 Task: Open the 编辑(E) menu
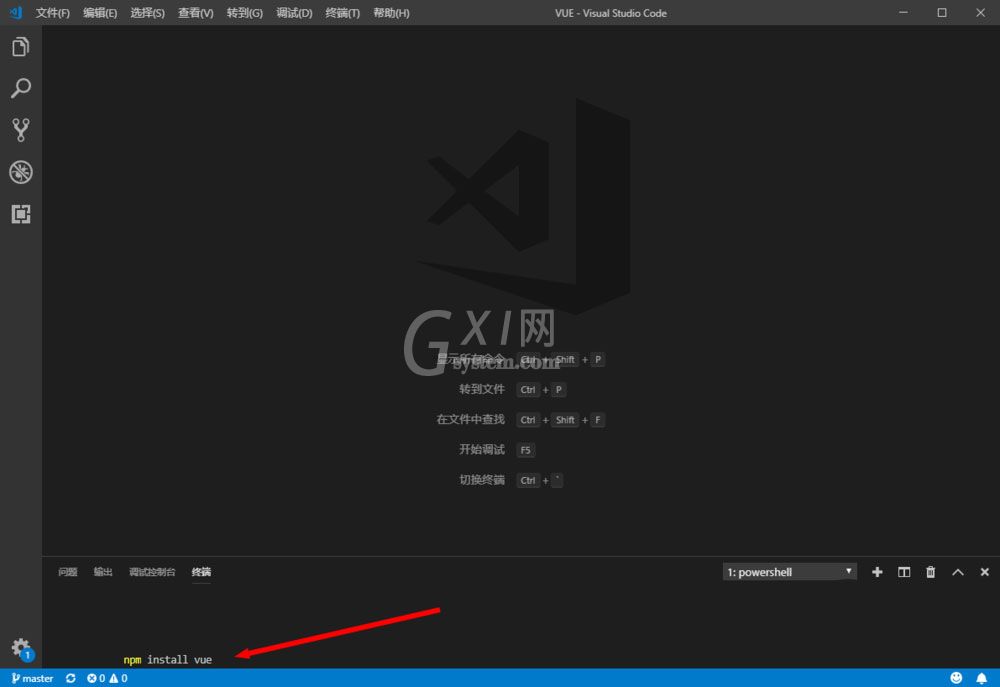coord(100,13)
